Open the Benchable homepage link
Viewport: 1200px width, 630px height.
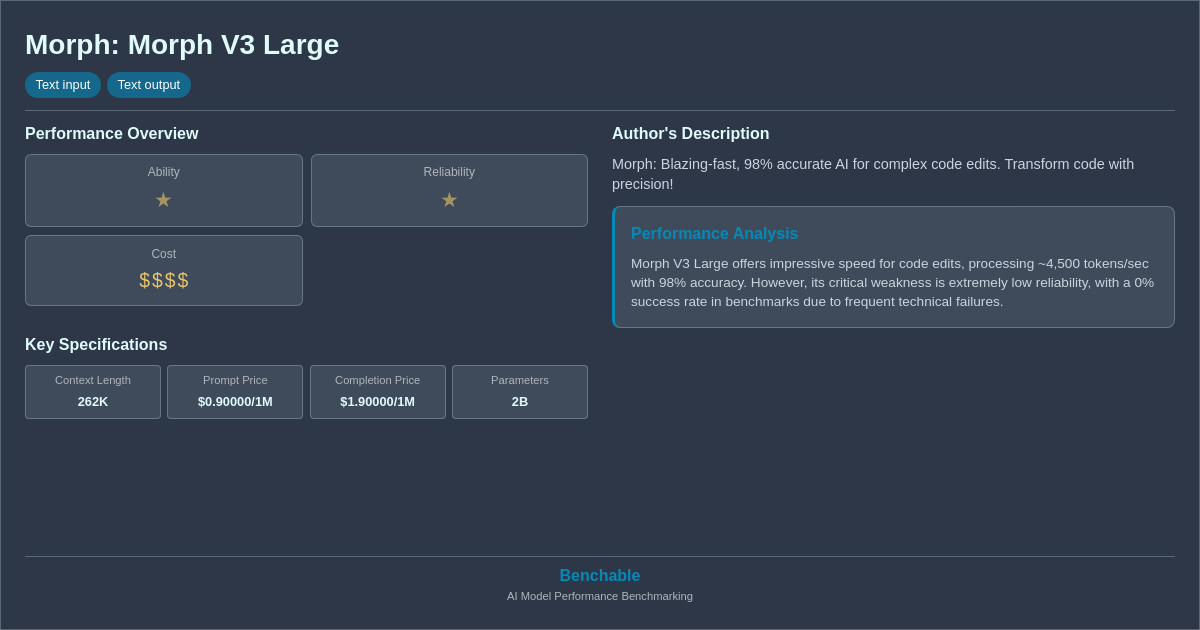coord(600,575)
